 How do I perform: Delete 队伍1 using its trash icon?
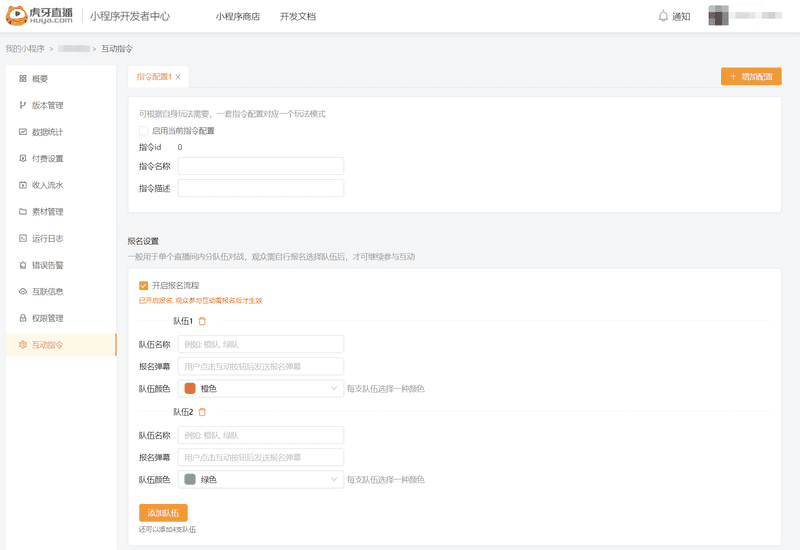pos(202,321)
